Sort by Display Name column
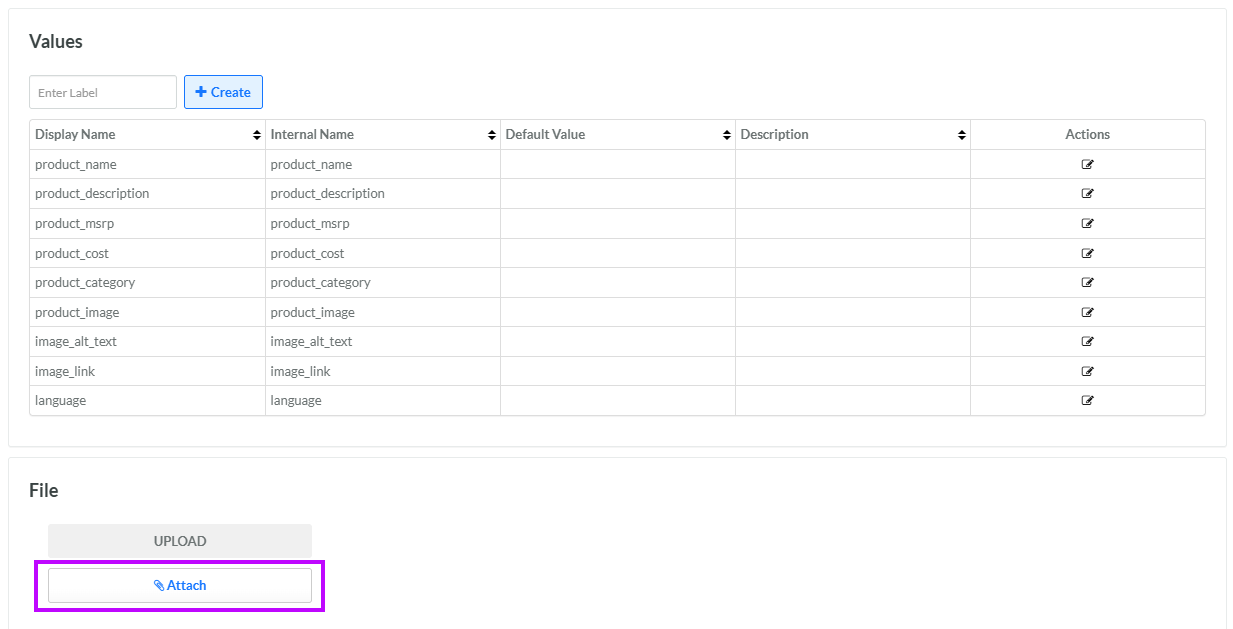1233x629 pixels. click(x=257, y=135)
